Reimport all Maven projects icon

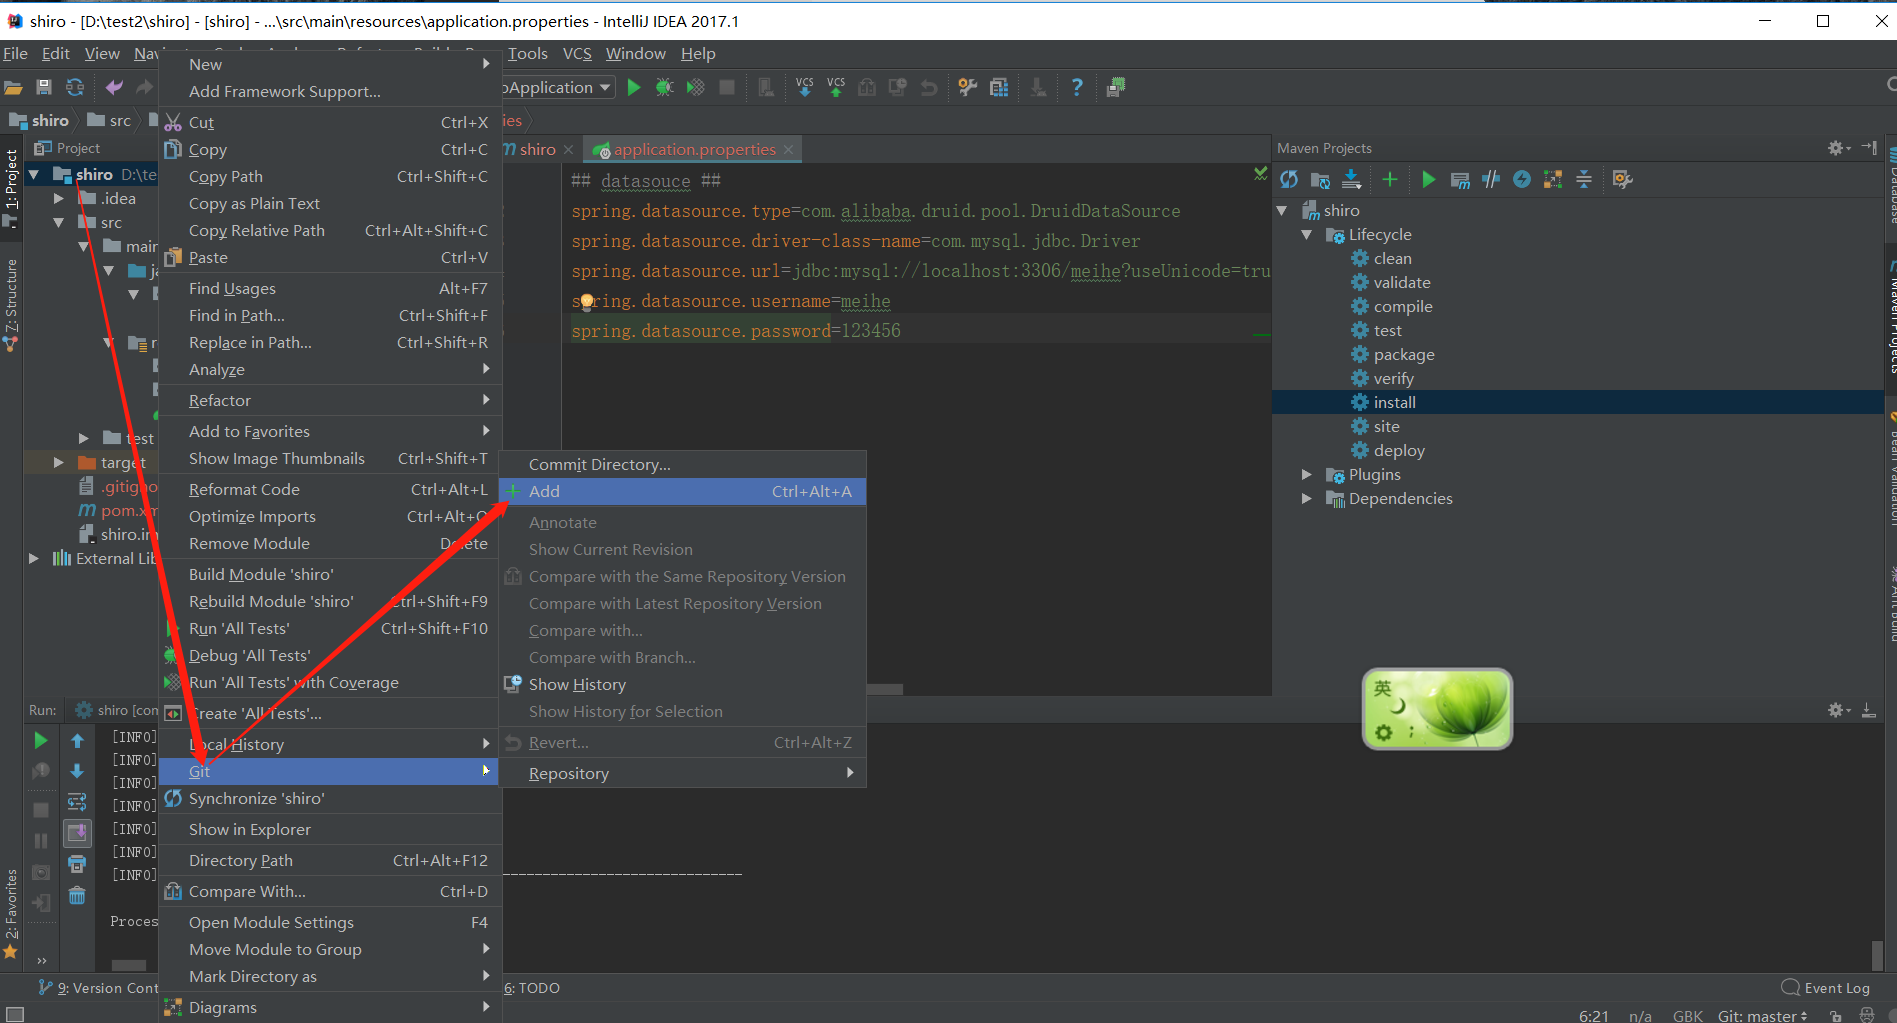point(1289,179)
